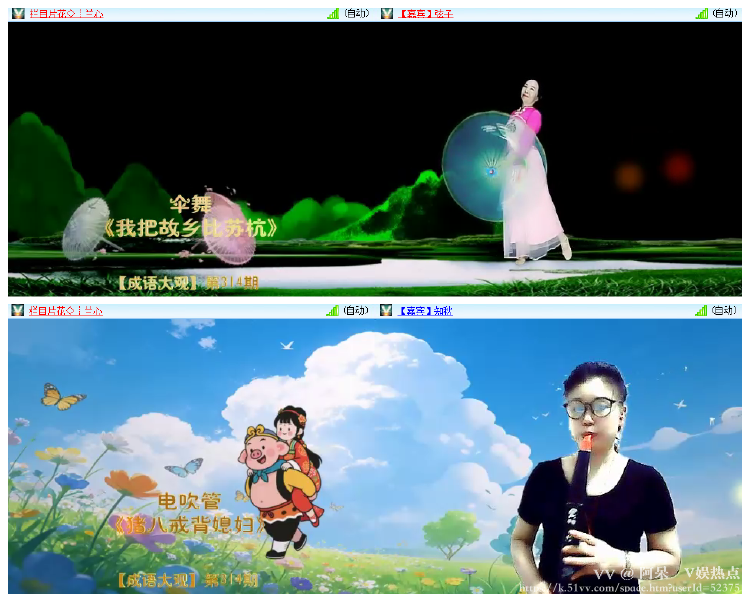This screenshot has height=602, width=750.
Task: Open the 栏目片花☆丨兰心 link above the pig cartoon
Action: click(x=66, y=311)
